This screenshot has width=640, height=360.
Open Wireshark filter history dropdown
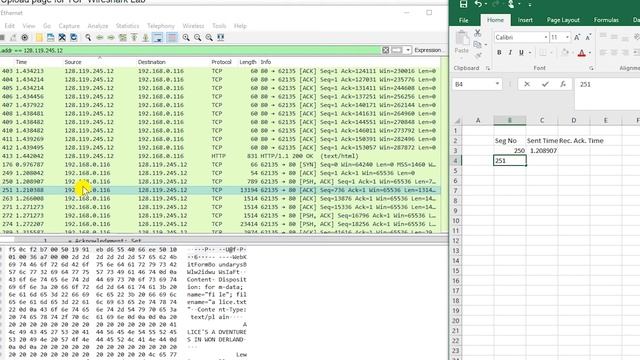(x=407, y=50)
